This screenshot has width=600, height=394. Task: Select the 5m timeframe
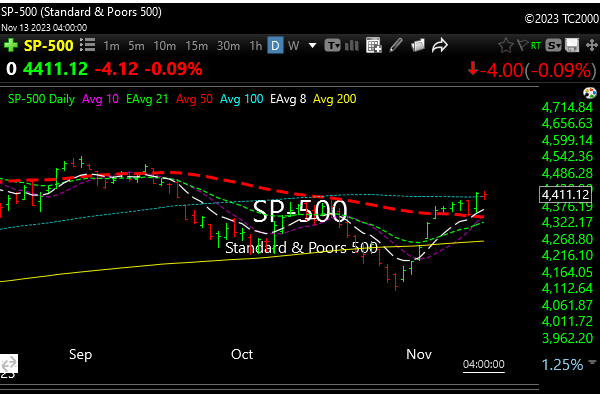click(136, 46)
